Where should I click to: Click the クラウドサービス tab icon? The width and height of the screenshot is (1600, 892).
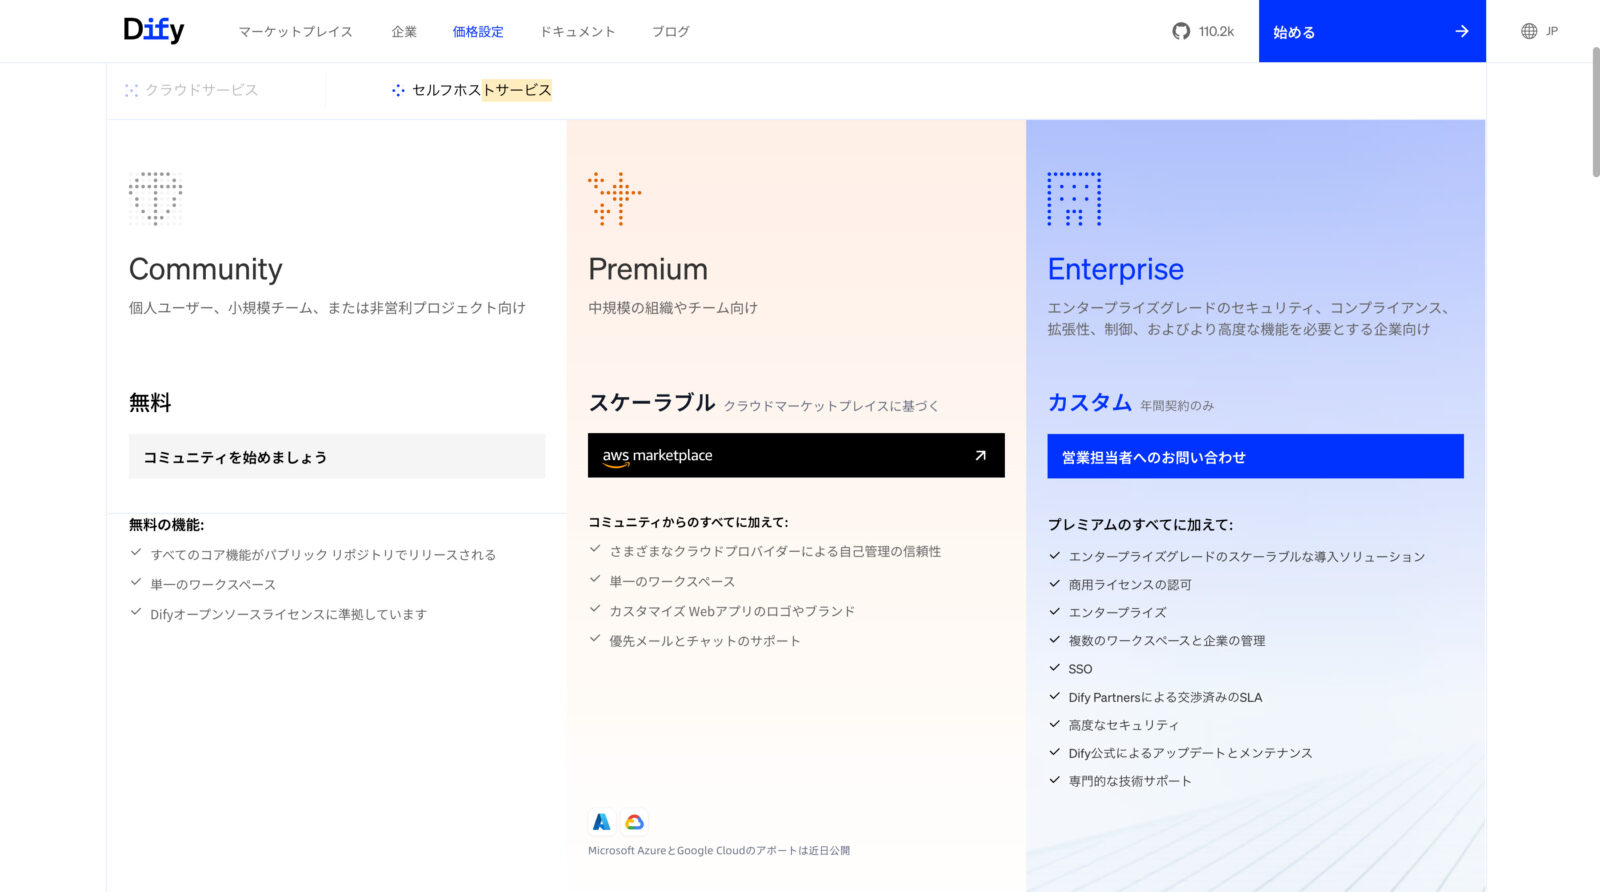click(x=131, y=90)
